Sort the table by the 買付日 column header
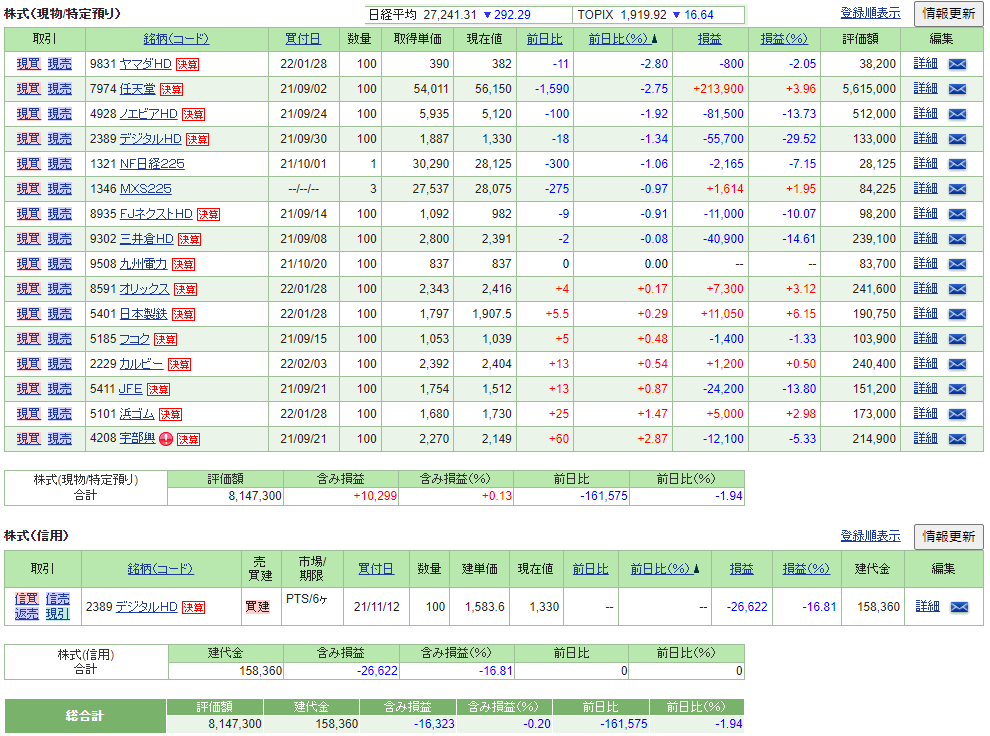Viewport: 990px width, 736px height. [x=302, y=38]
